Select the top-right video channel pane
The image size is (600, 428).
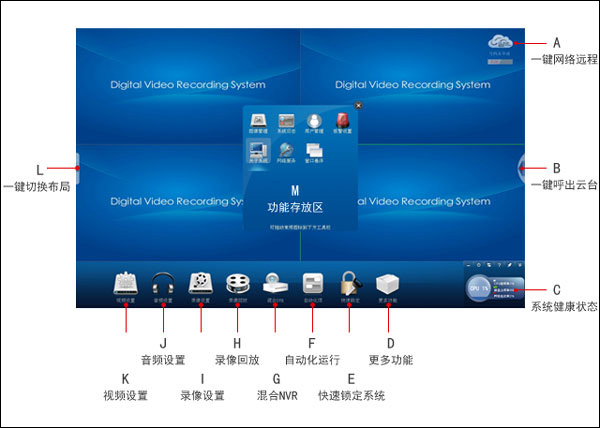[x=412, y=86]
